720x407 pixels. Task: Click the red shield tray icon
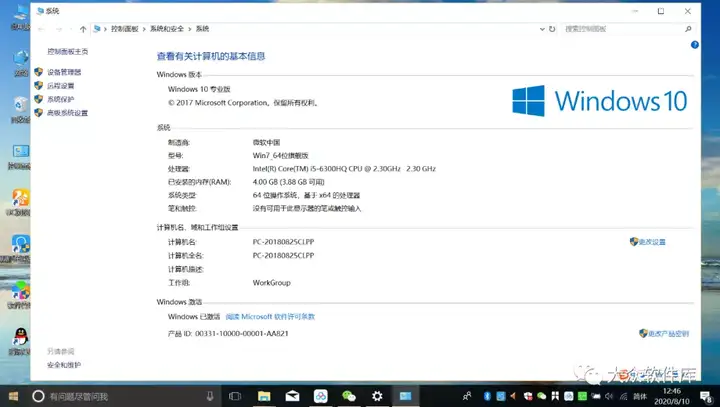click(x=528, y=396)
